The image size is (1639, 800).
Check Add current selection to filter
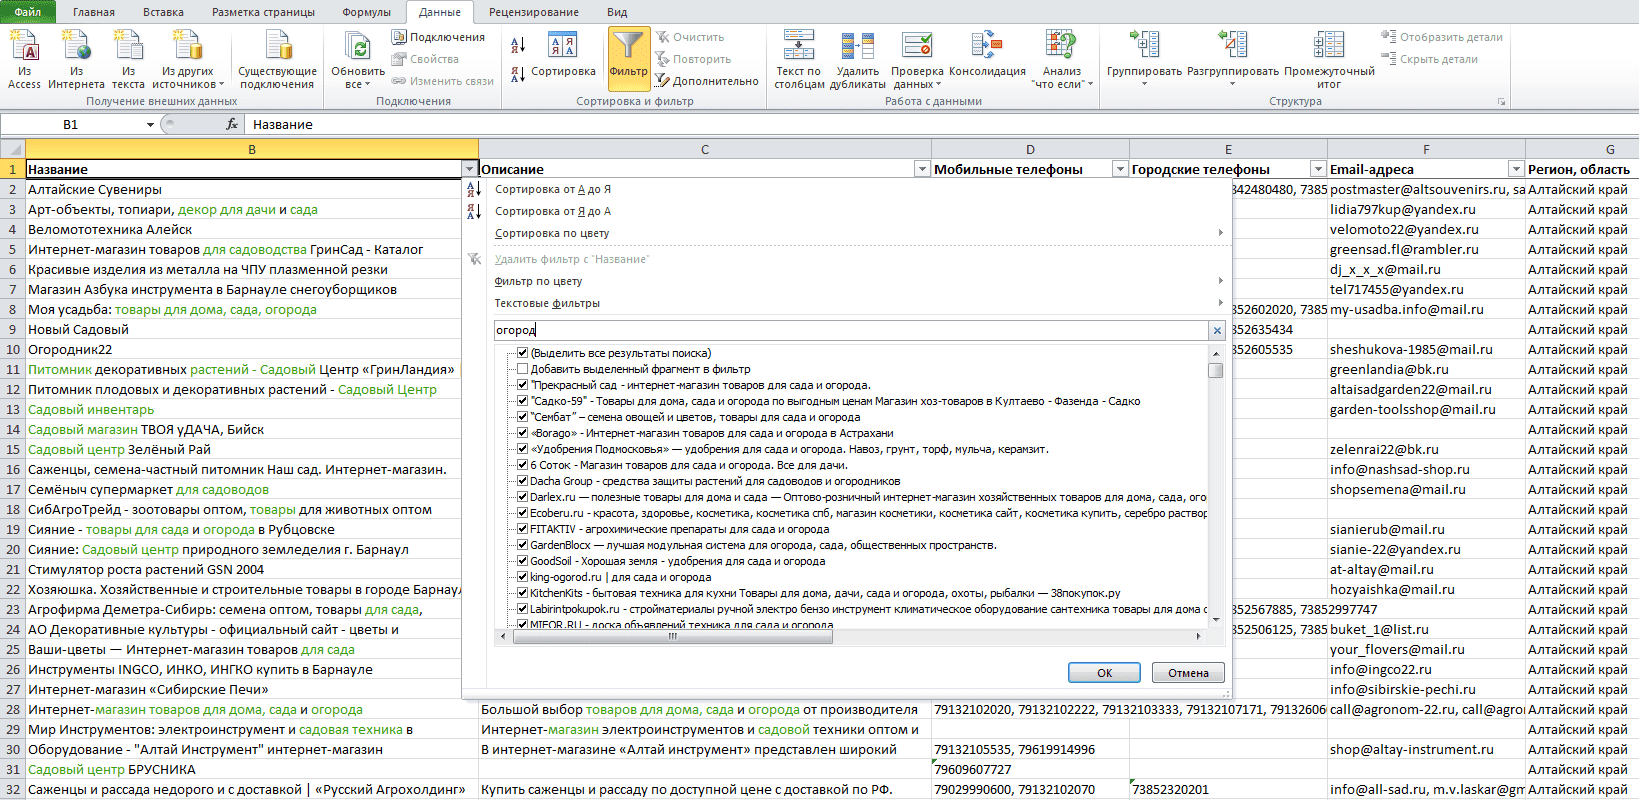[x=522, y=369]
